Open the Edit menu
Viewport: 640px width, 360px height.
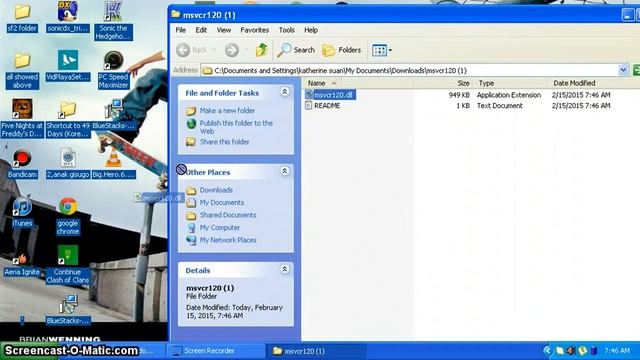pyautogui.click(x=201, y=30)
